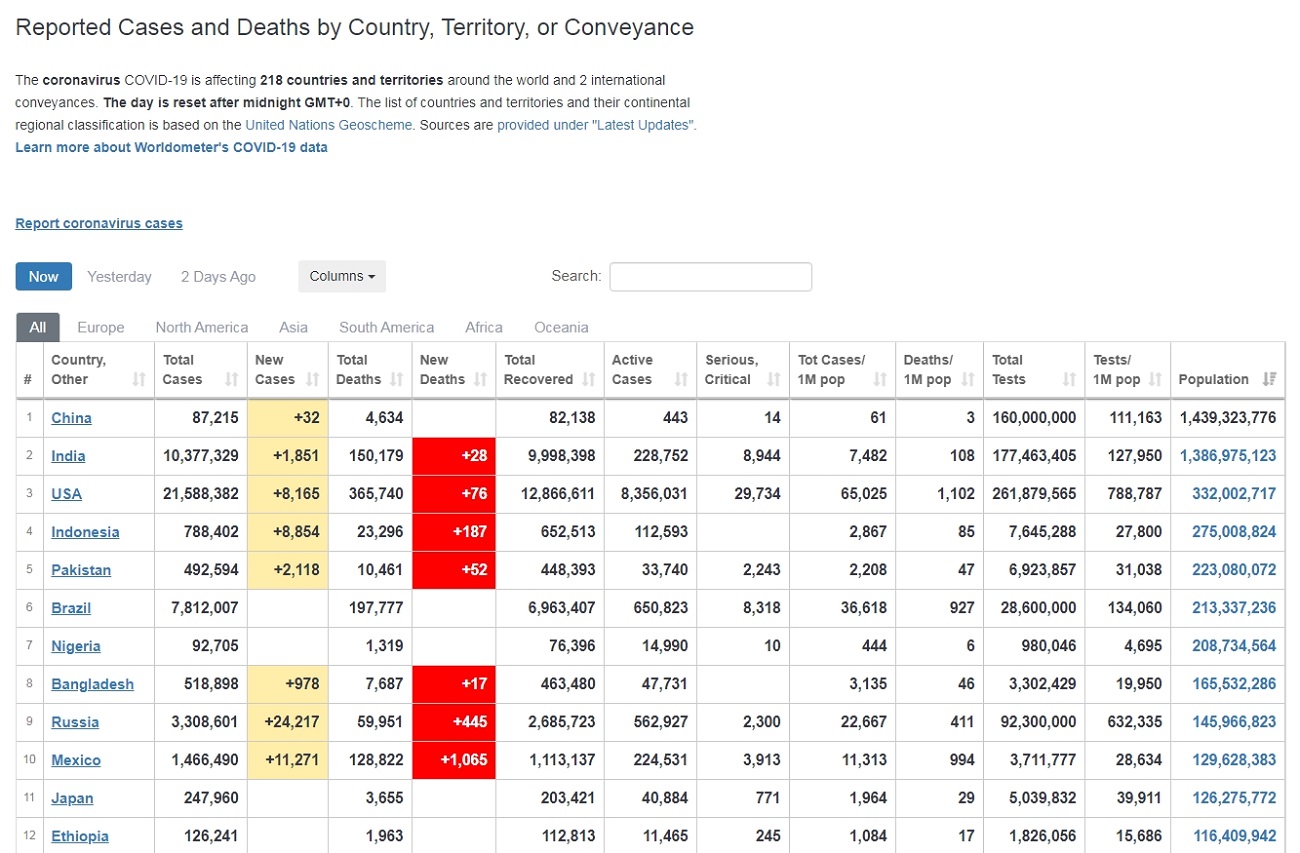The height and width of the screenshot is (853, 1300).
Task: Click sort arrows in New Cases header
Action: coord(313,380)
